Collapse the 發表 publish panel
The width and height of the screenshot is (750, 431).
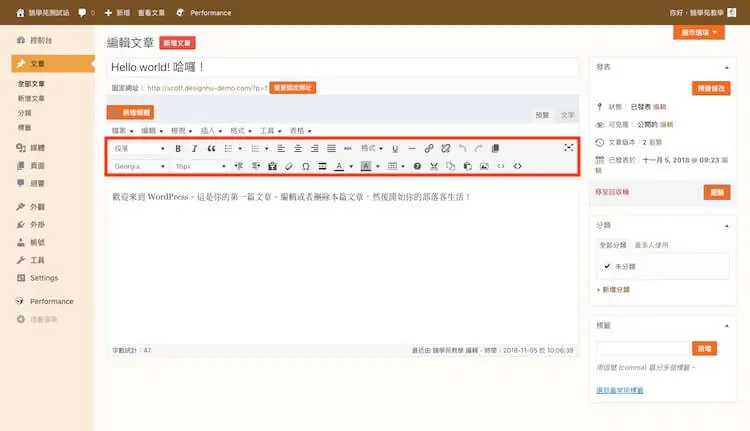pyautogui.click(x=727, y=67)
